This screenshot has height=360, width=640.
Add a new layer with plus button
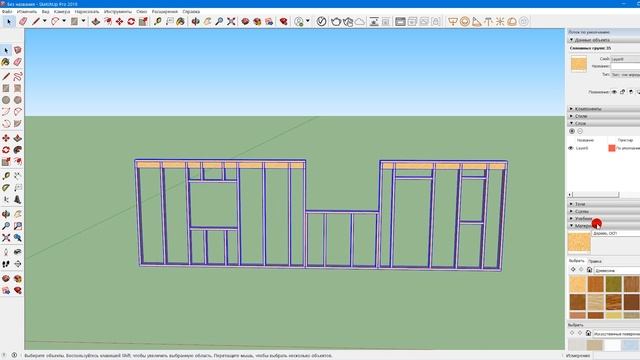572,131
